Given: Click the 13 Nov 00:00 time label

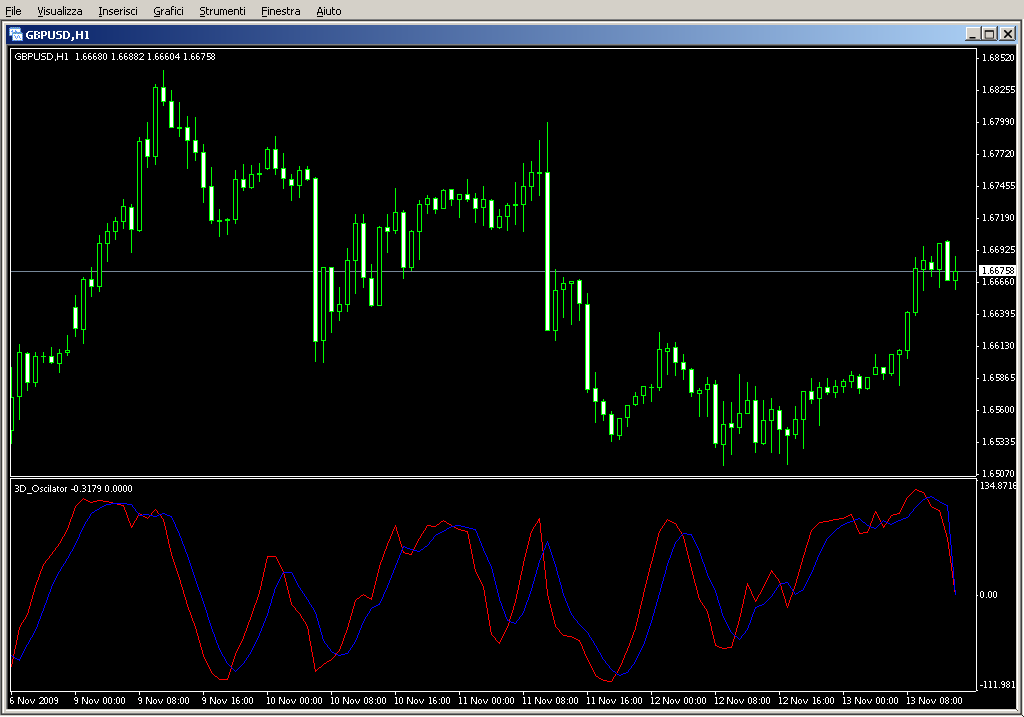Looking at the screenshot, I should pyautogui.click(x=870, y=700).
